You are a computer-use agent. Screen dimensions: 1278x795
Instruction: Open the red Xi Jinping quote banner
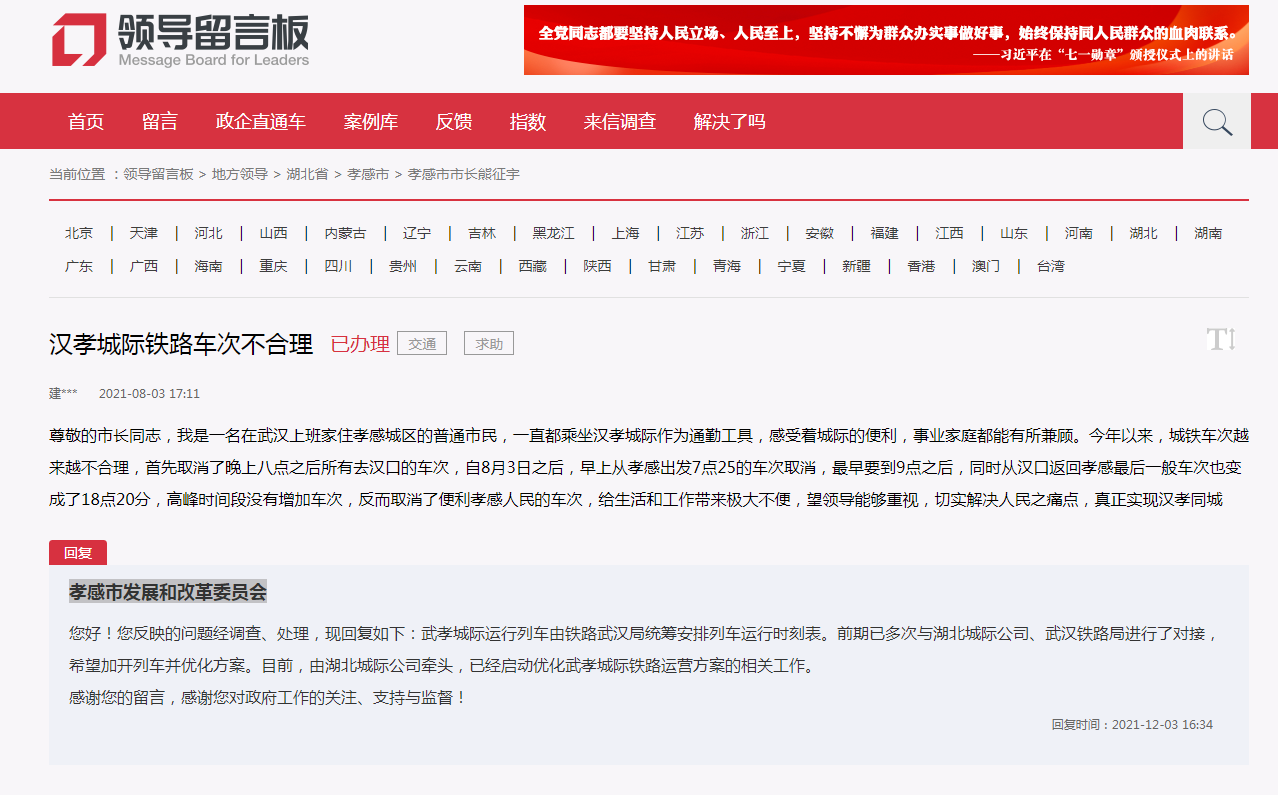(885, 40)
